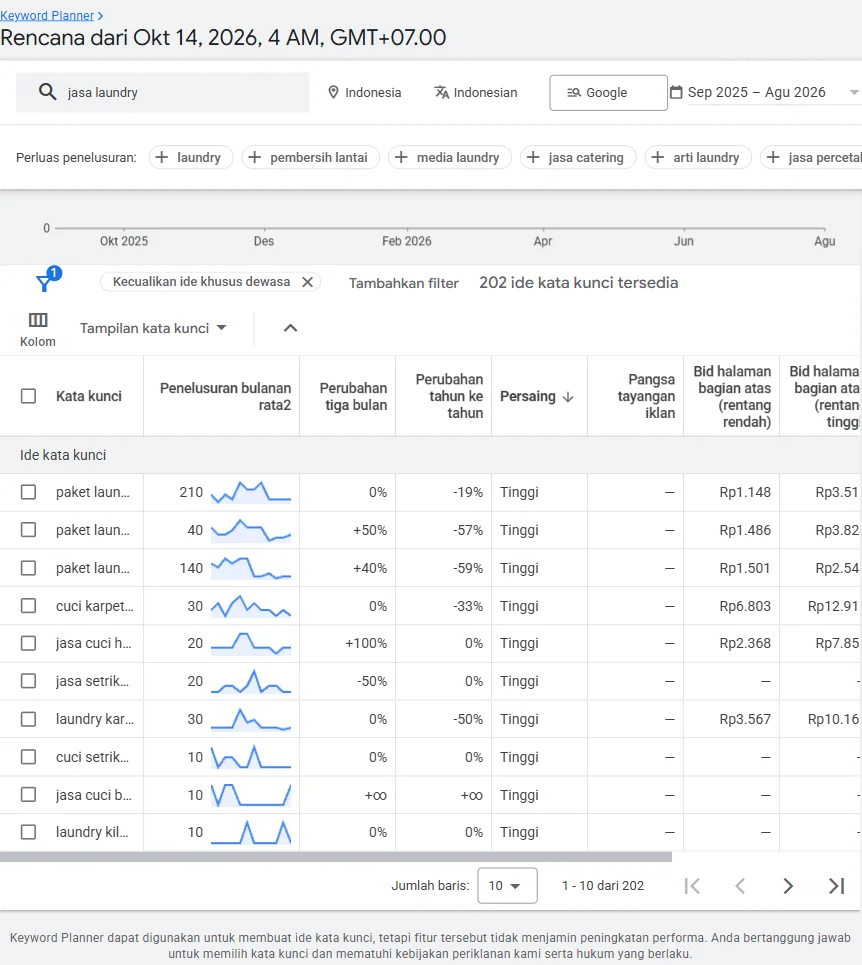Add 'arti laundry' suggestion chip

coord(698,158)
